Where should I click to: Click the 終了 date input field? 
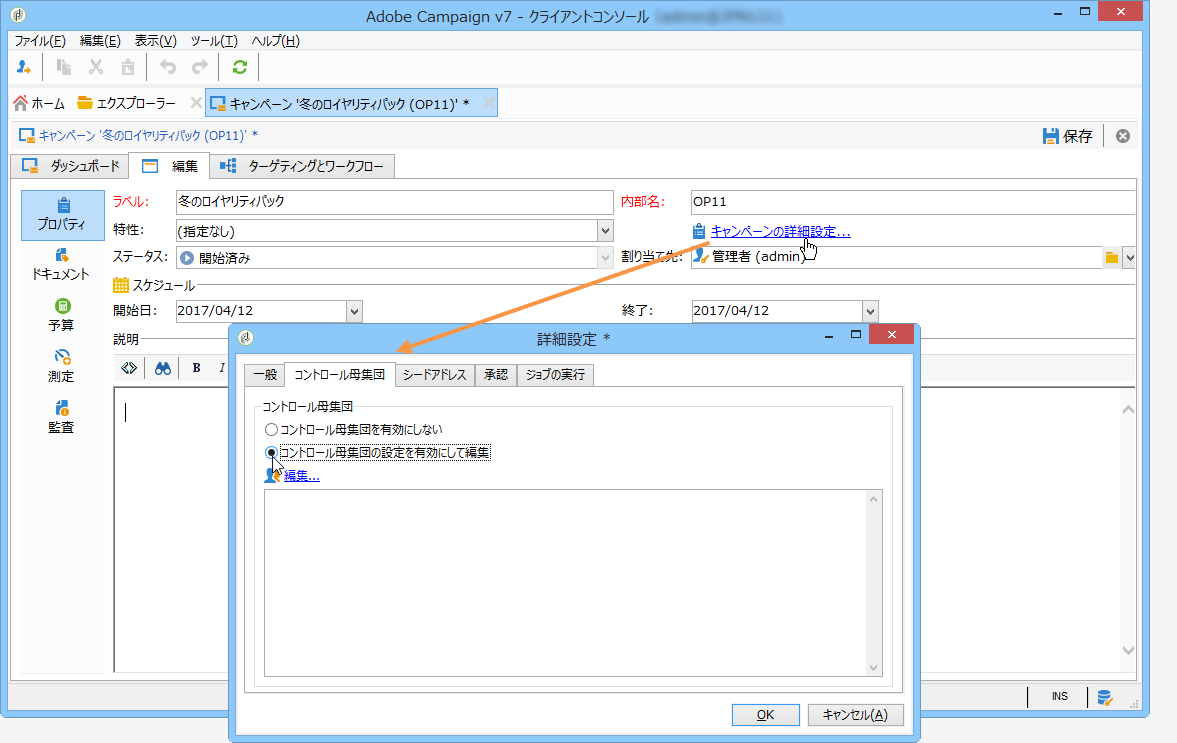click(x=777, y=311)
